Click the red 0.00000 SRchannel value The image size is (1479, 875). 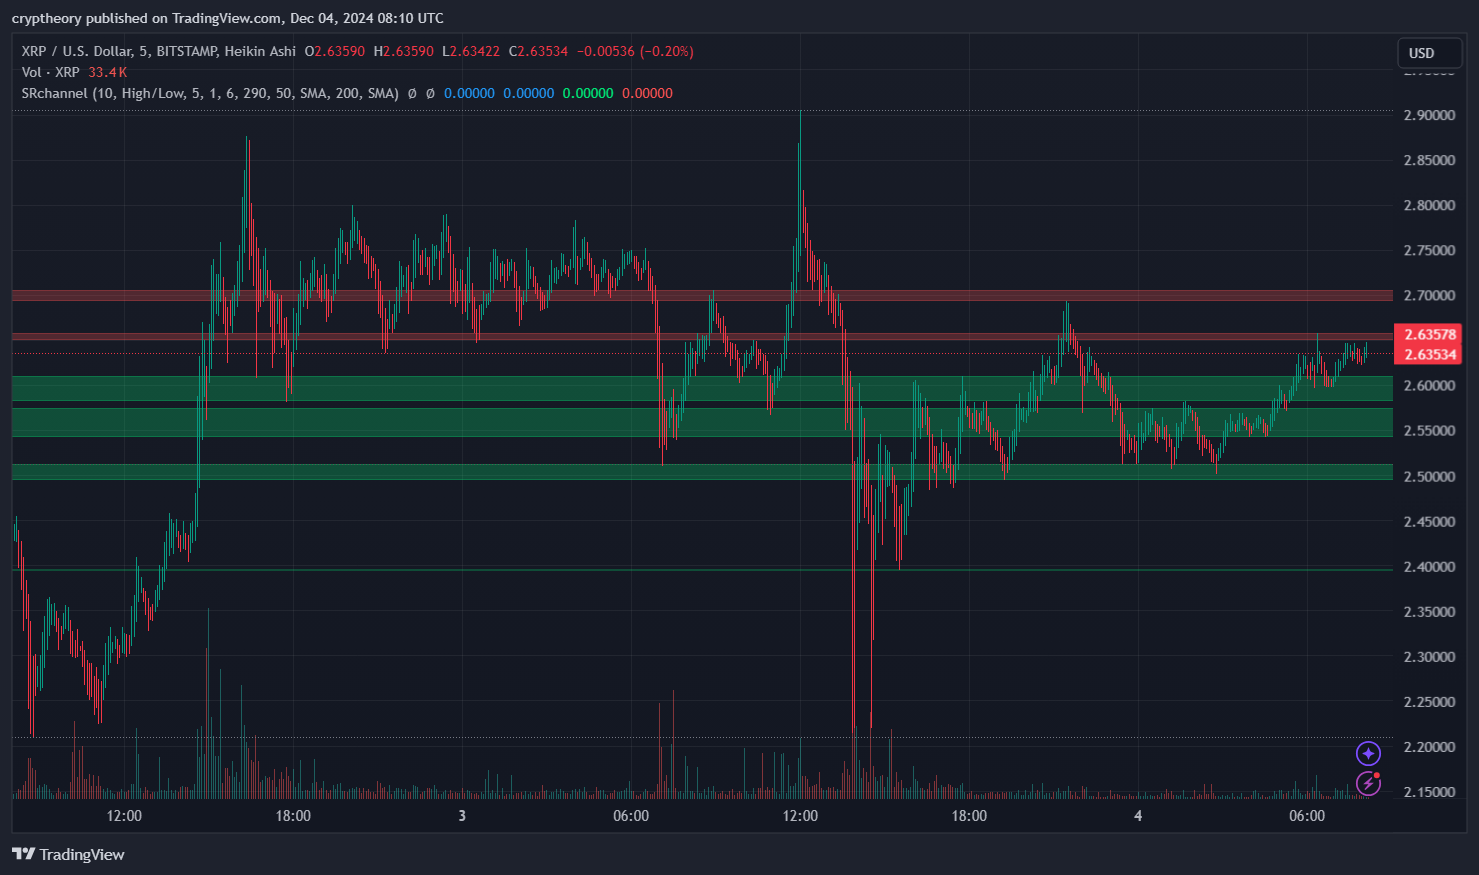point(647,93)
